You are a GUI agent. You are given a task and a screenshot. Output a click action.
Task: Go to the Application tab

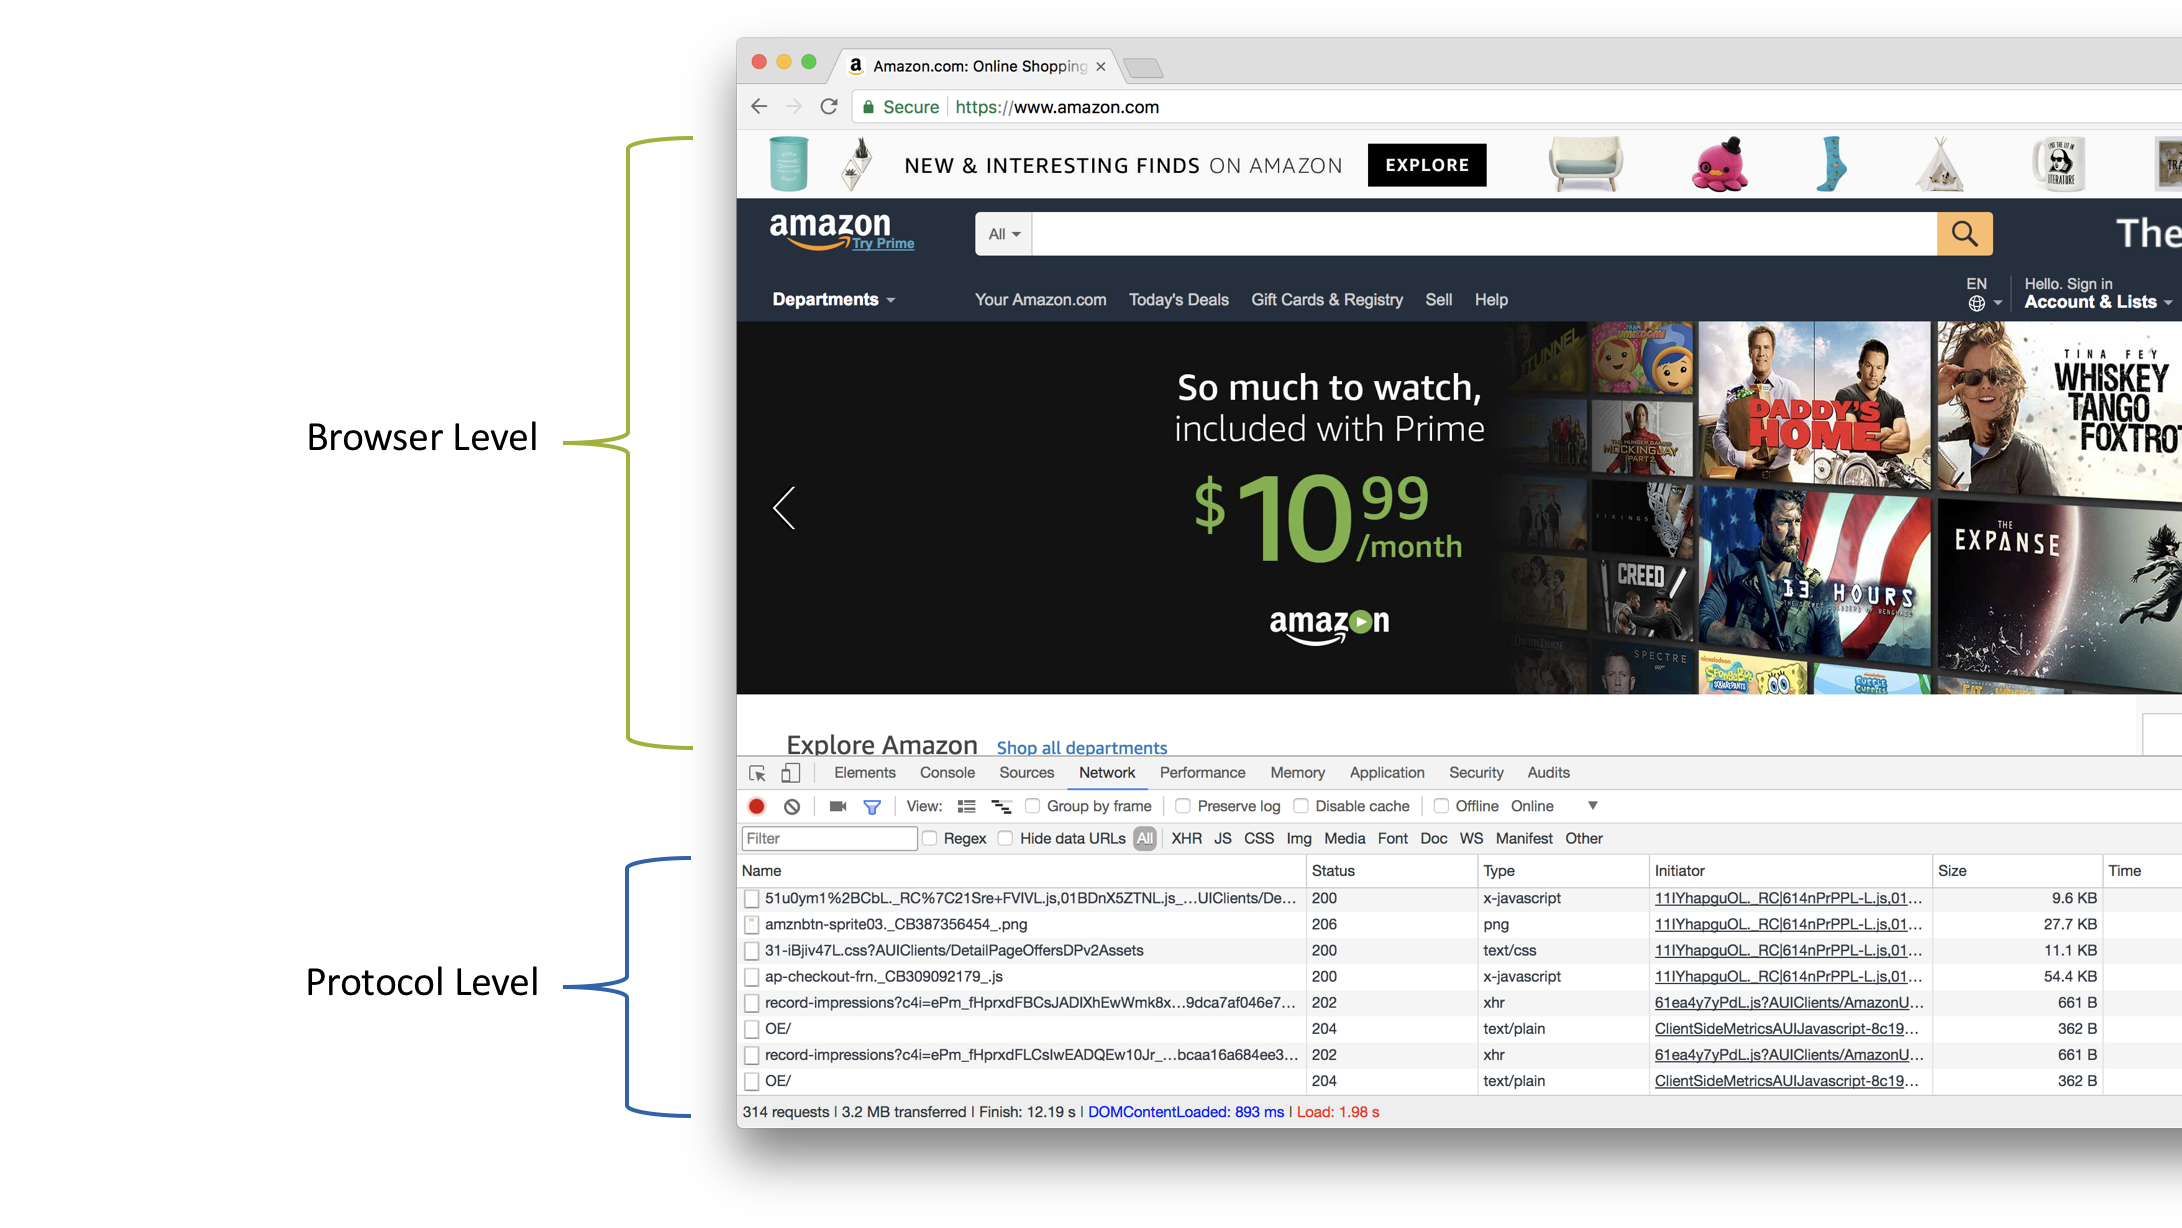tap(1387, 773)
